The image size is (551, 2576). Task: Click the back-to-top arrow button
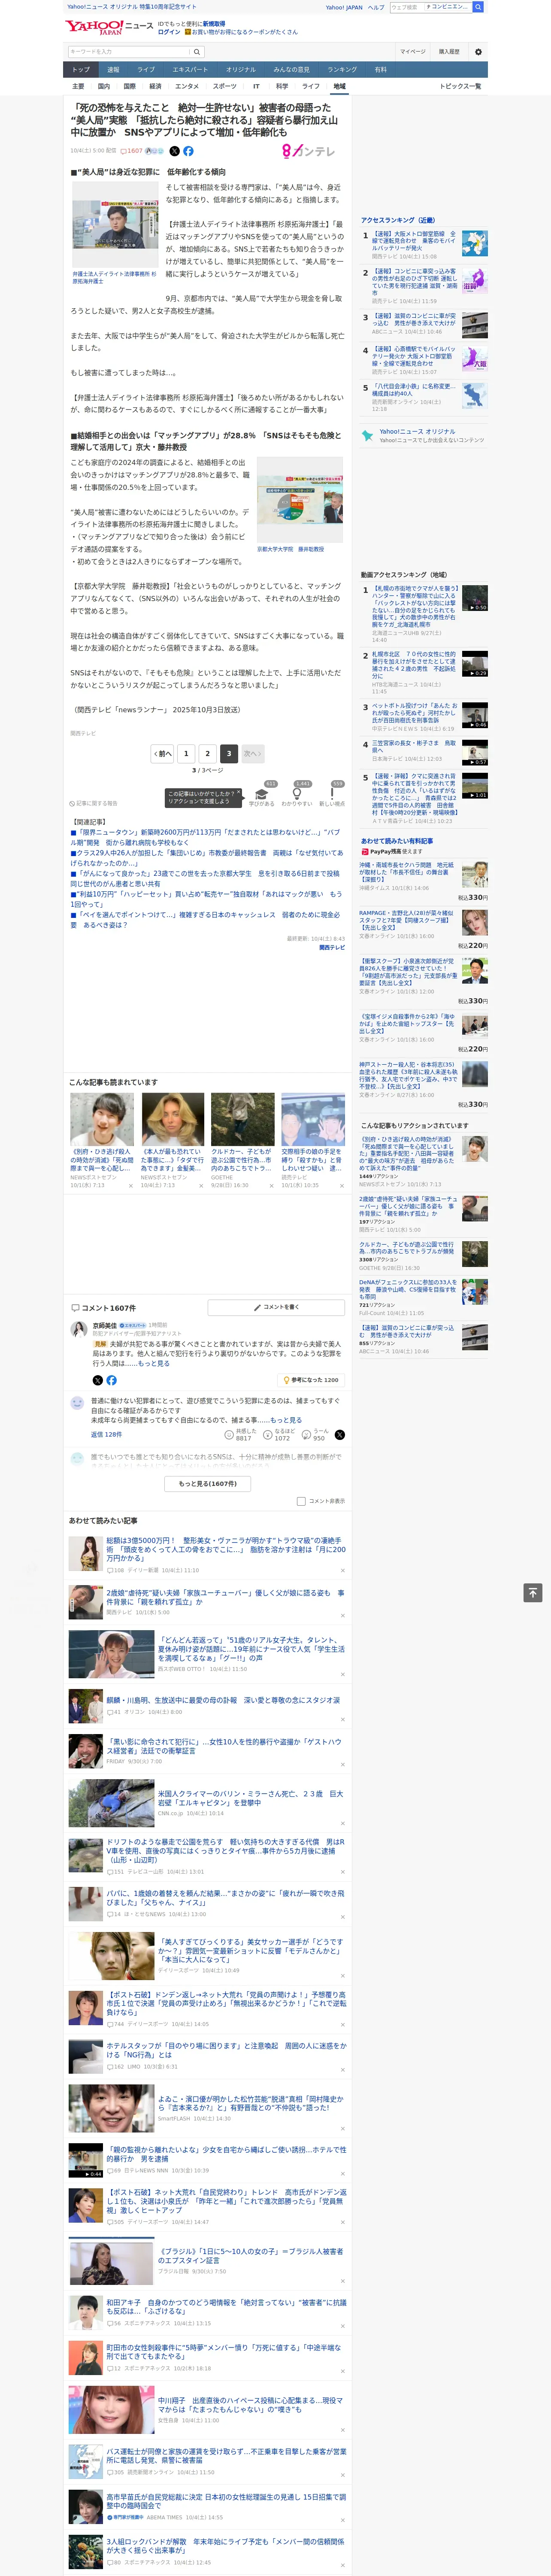[x=533, y=1592]
